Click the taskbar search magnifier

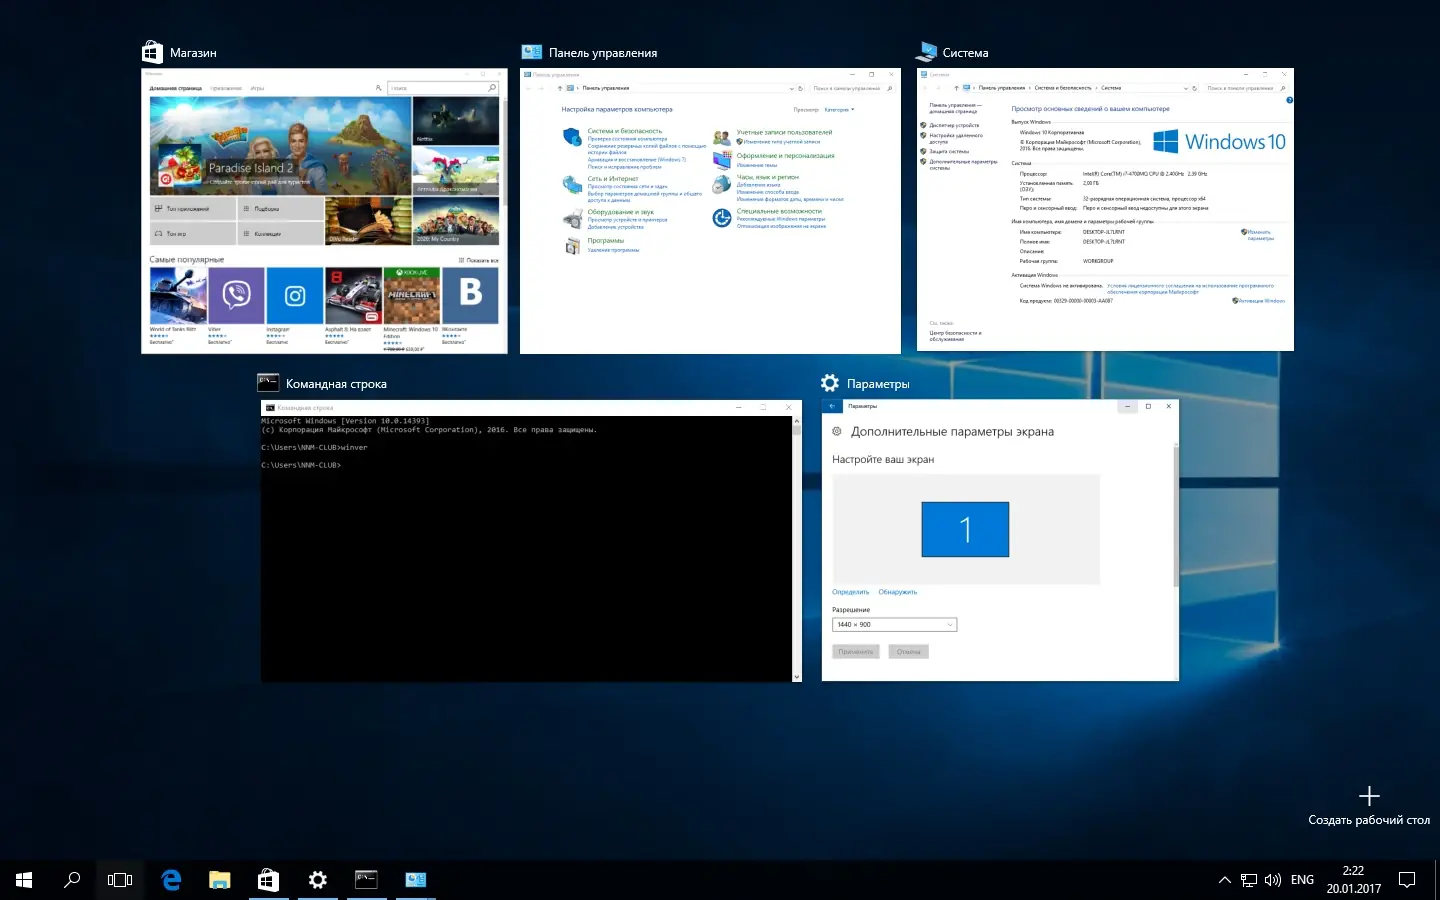(x=72, y=880)
